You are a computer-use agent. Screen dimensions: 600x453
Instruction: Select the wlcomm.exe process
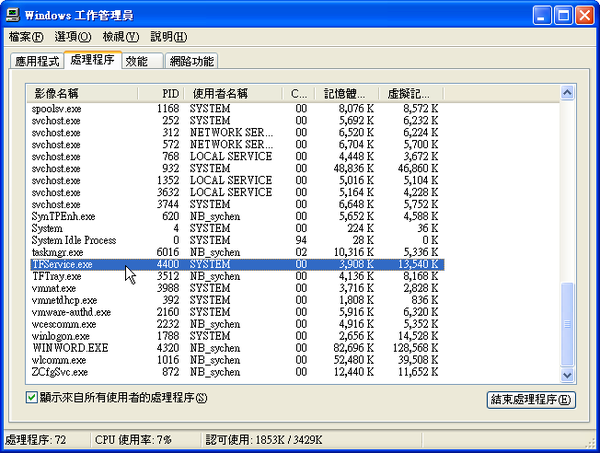pos(237,360)
